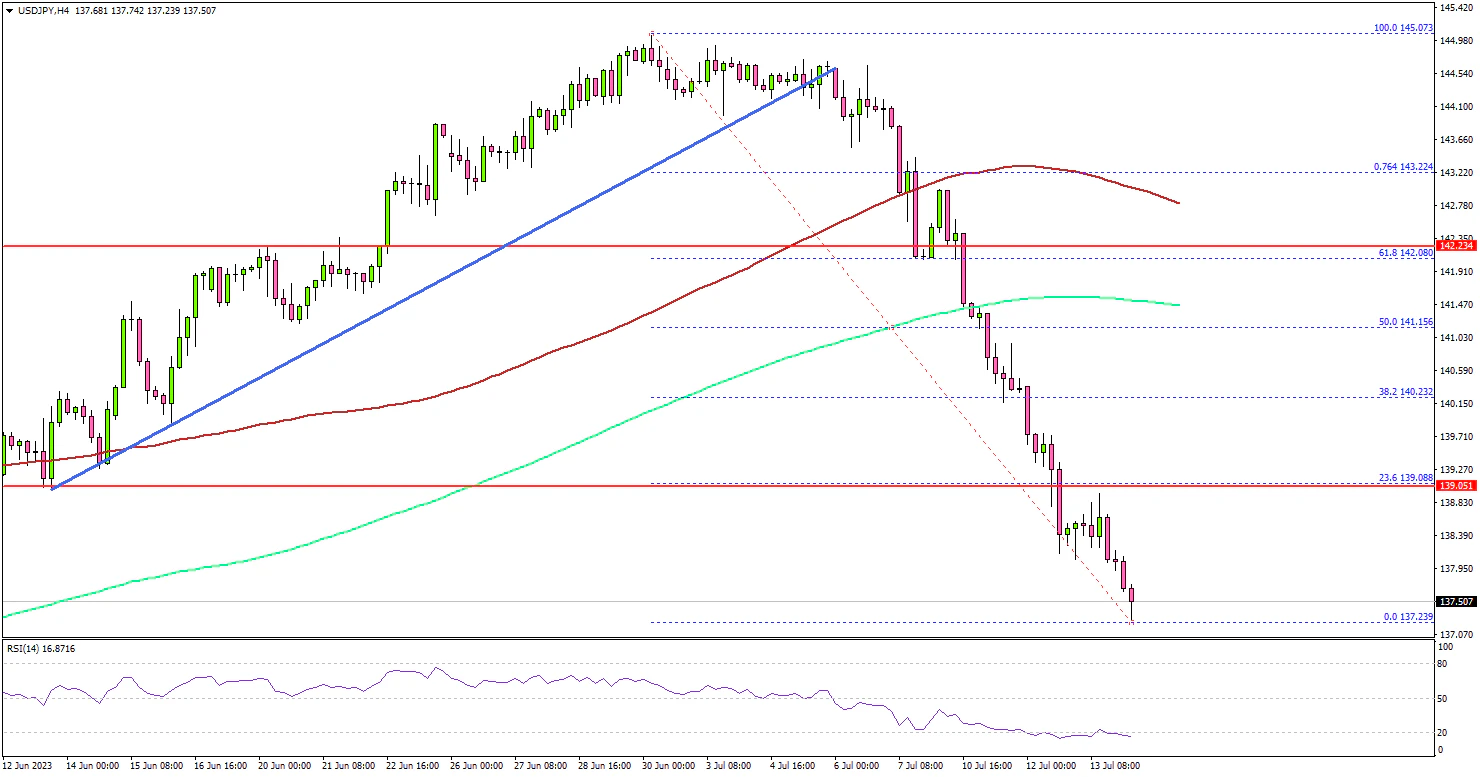Click the 12 Jun 2023 date label
This screenshot has width=1480, height=777.
click(29, 765)
